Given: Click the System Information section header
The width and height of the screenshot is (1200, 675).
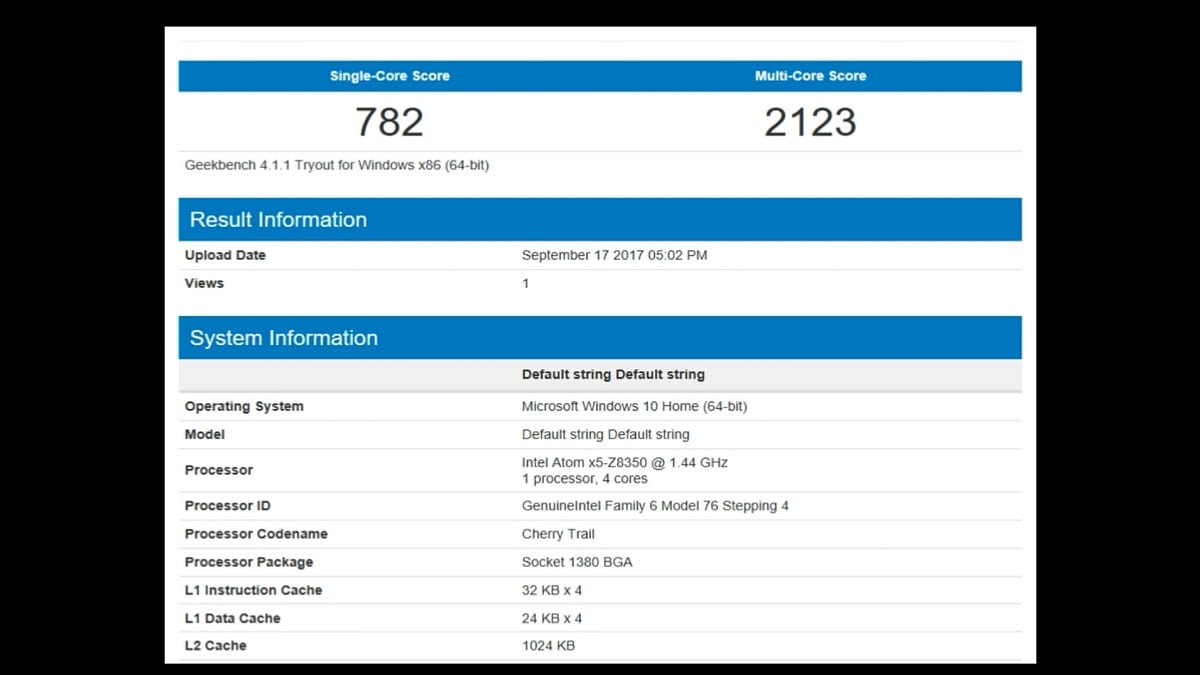Looking at the screenshot, I should click(x=283, y=337).
